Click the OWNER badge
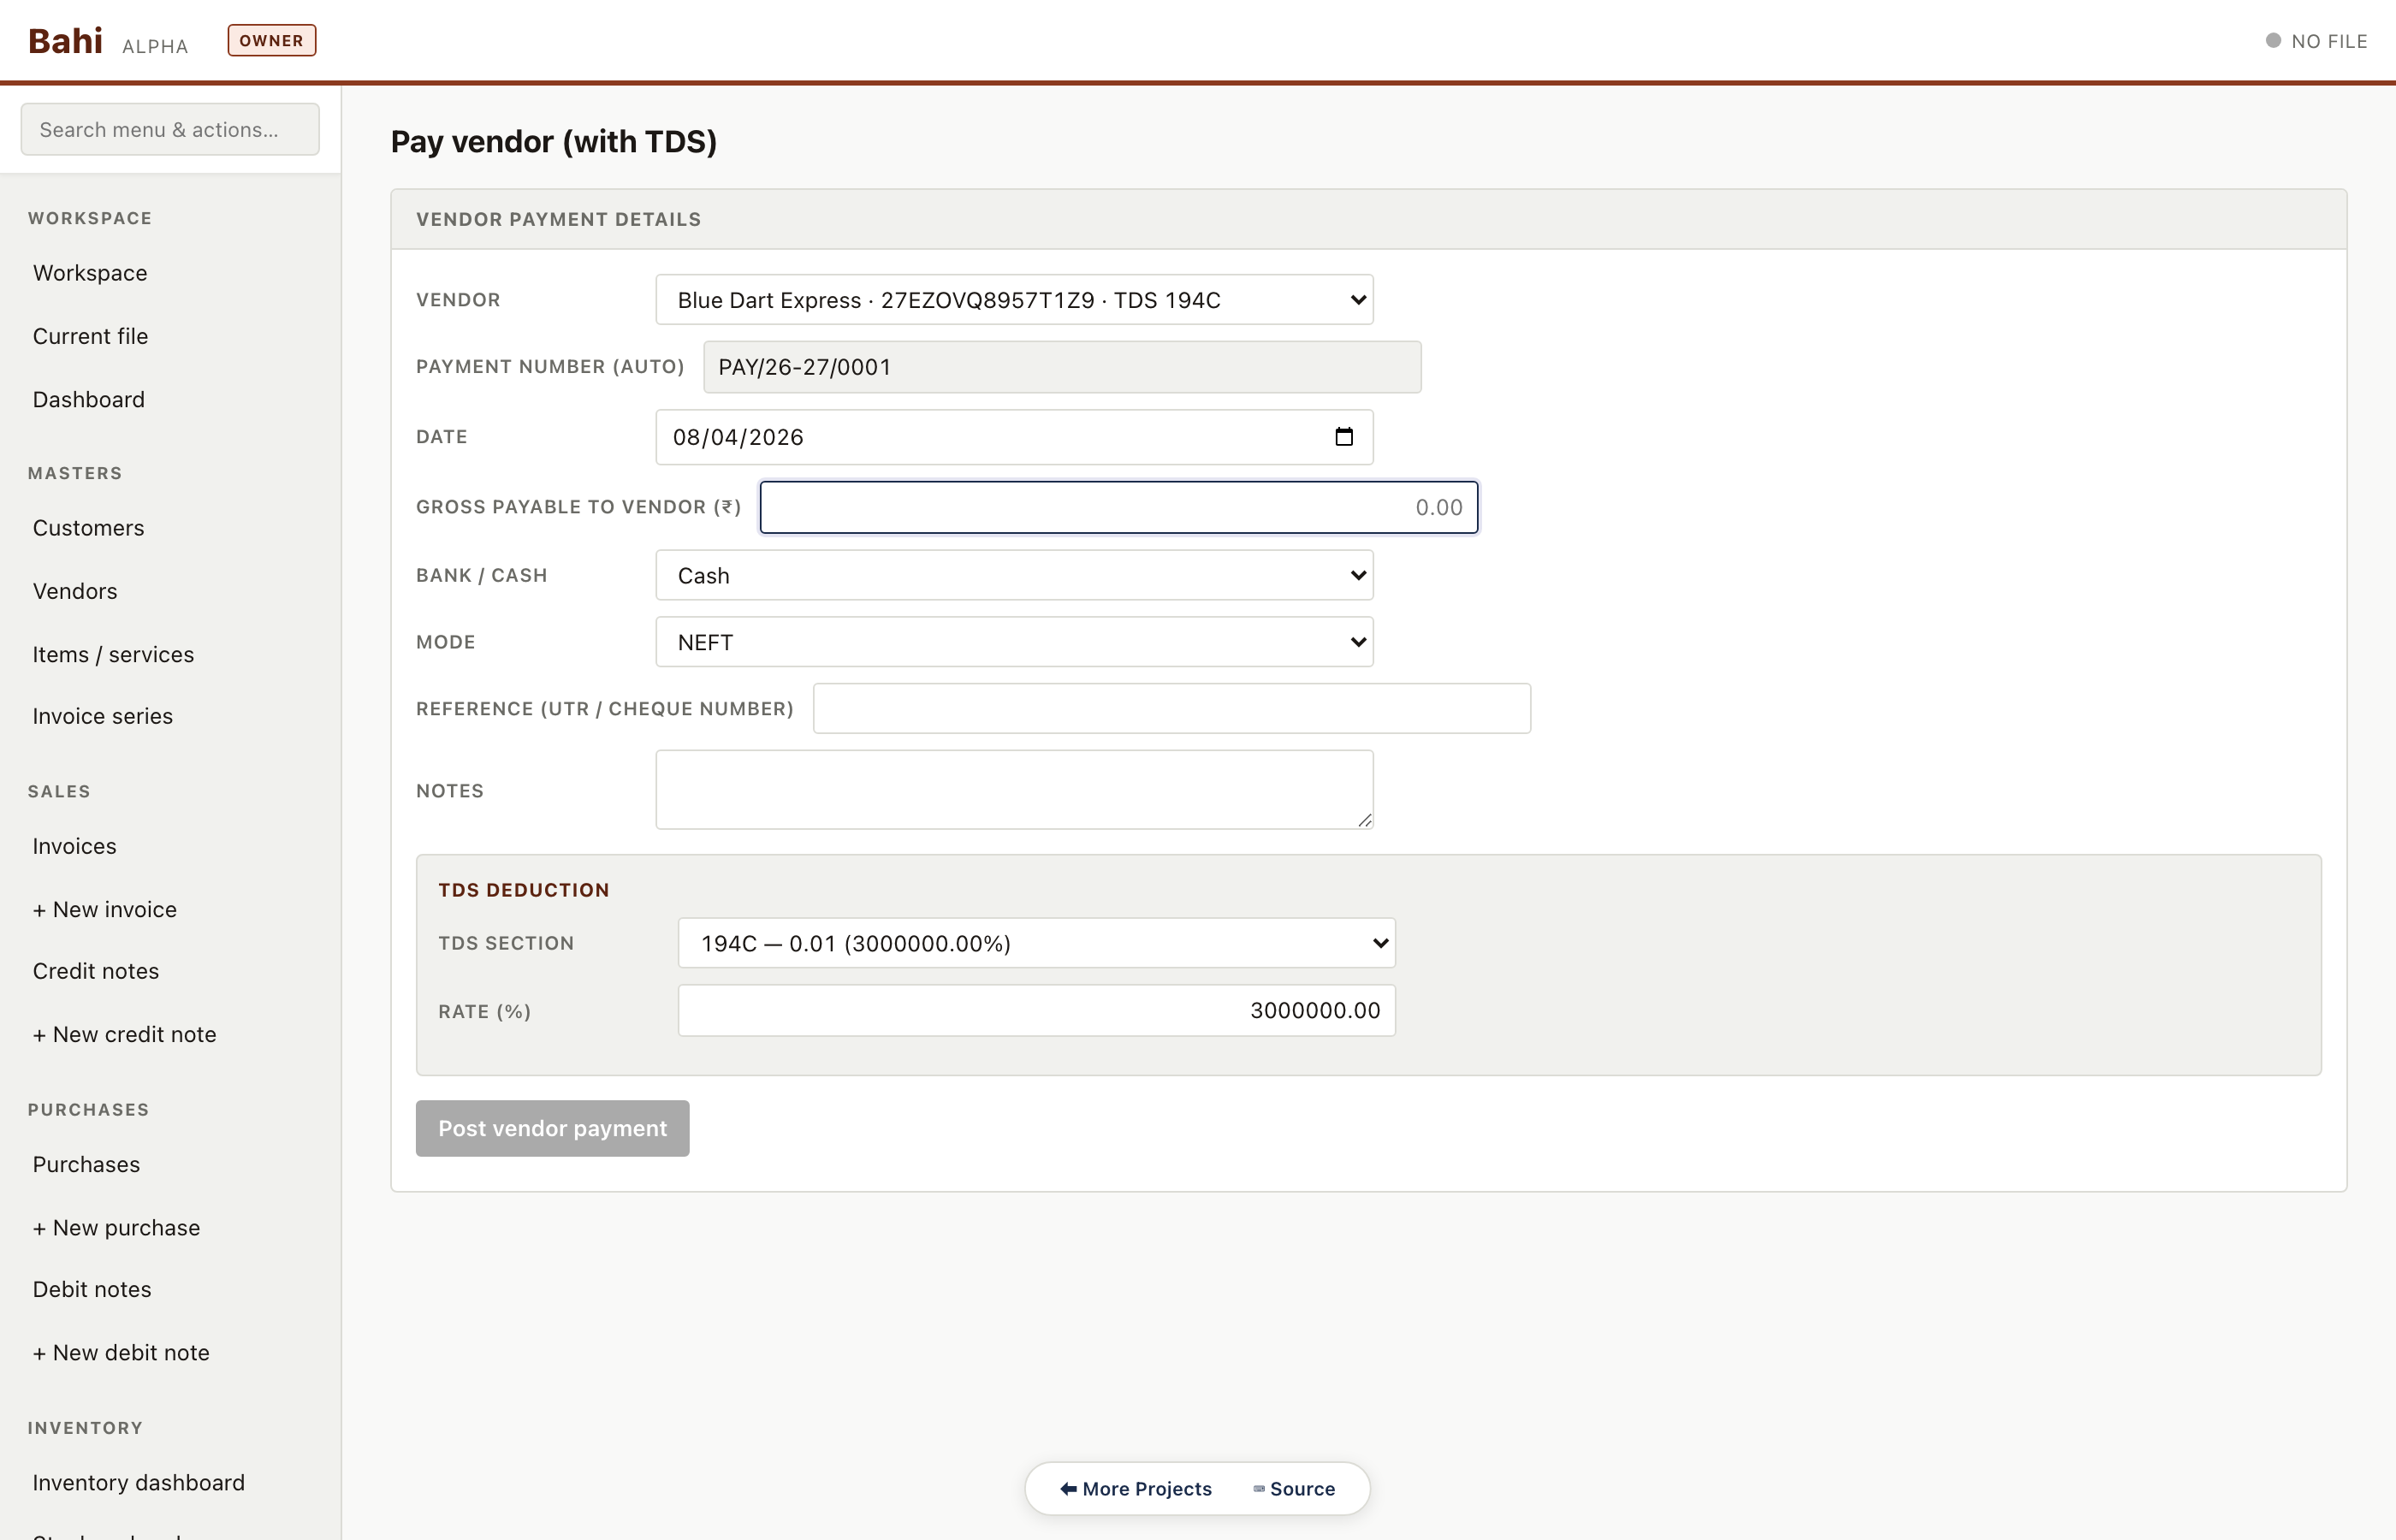Image resolution: width=2396 pixels, height=1540 pixels. [271, 40]
